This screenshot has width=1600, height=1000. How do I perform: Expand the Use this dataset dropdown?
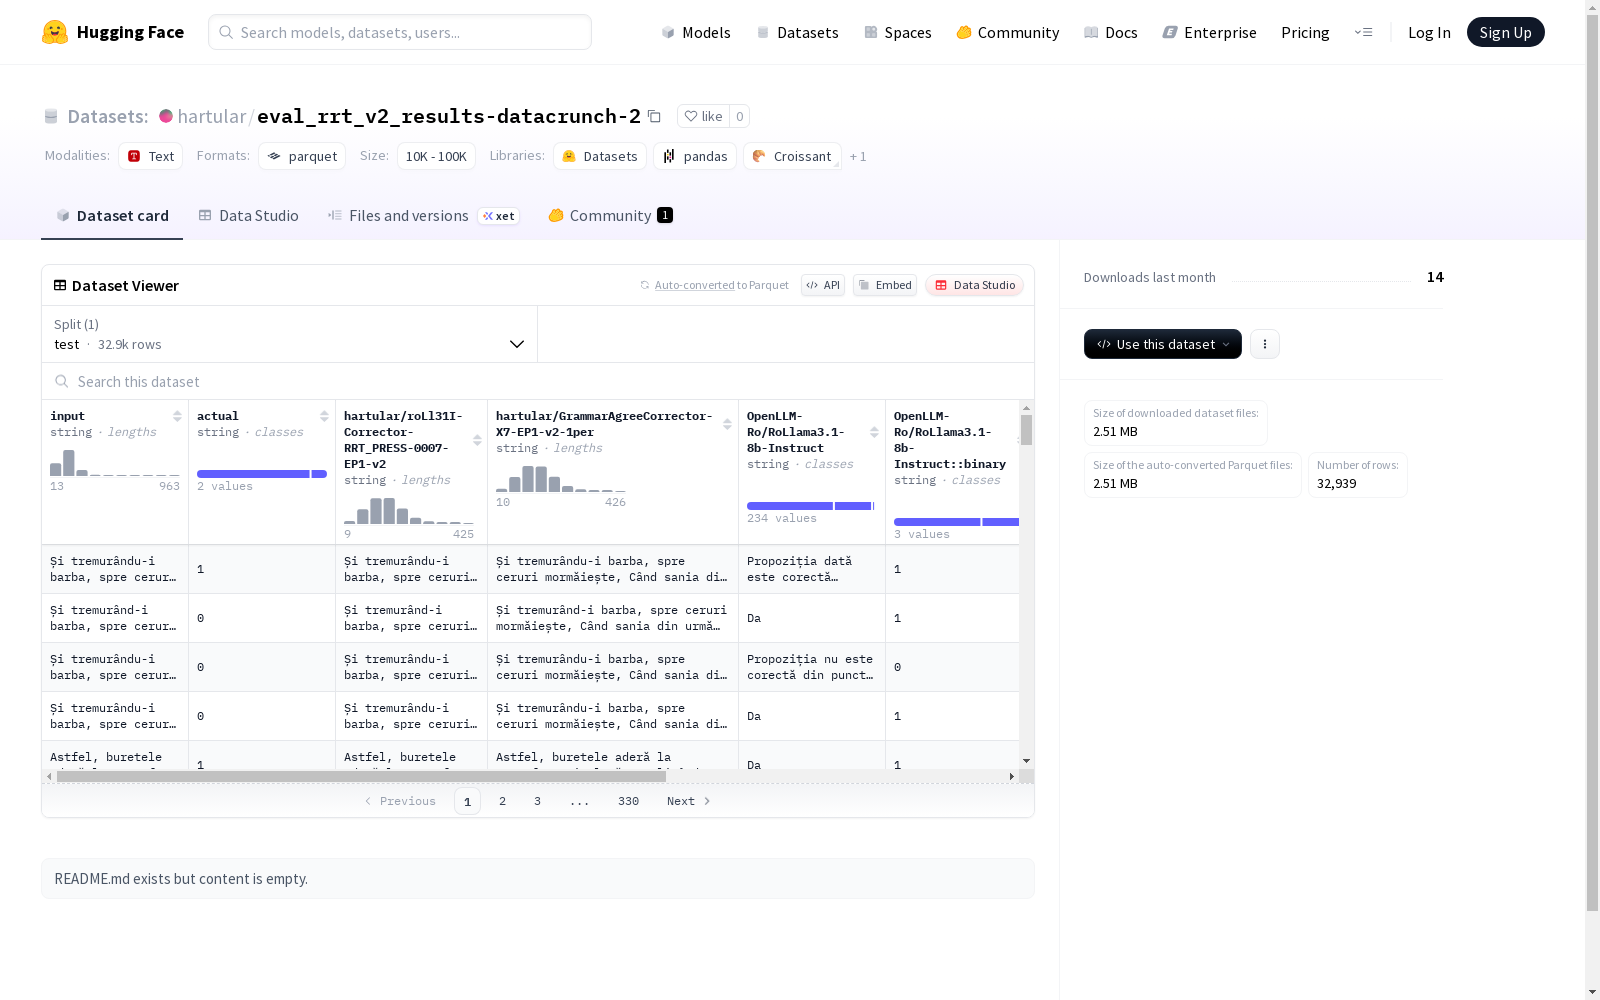coord(1162,344)
